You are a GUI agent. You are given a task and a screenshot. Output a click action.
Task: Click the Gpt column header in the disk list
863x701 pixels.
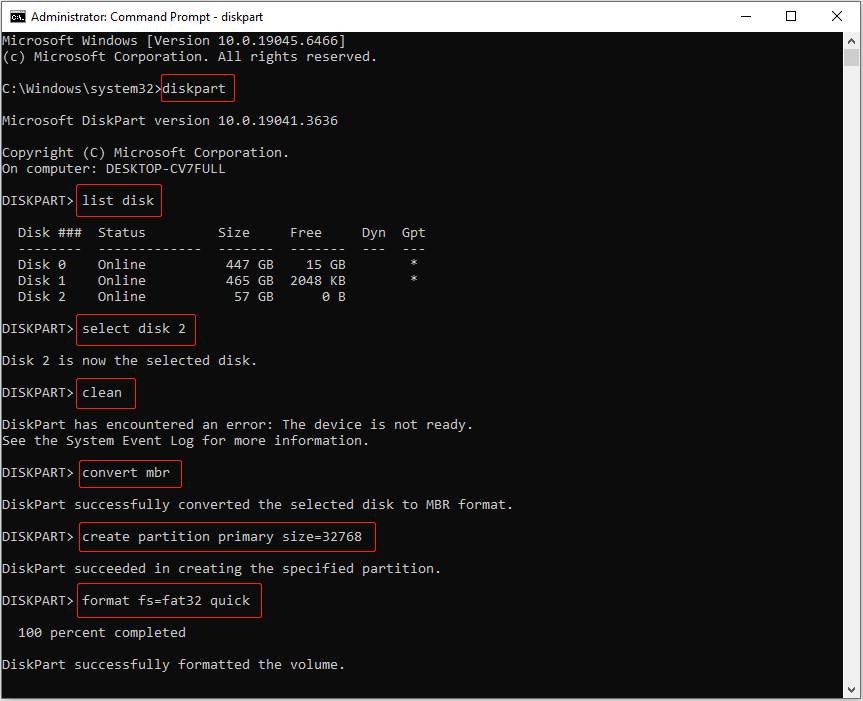[x=412, y=232]
